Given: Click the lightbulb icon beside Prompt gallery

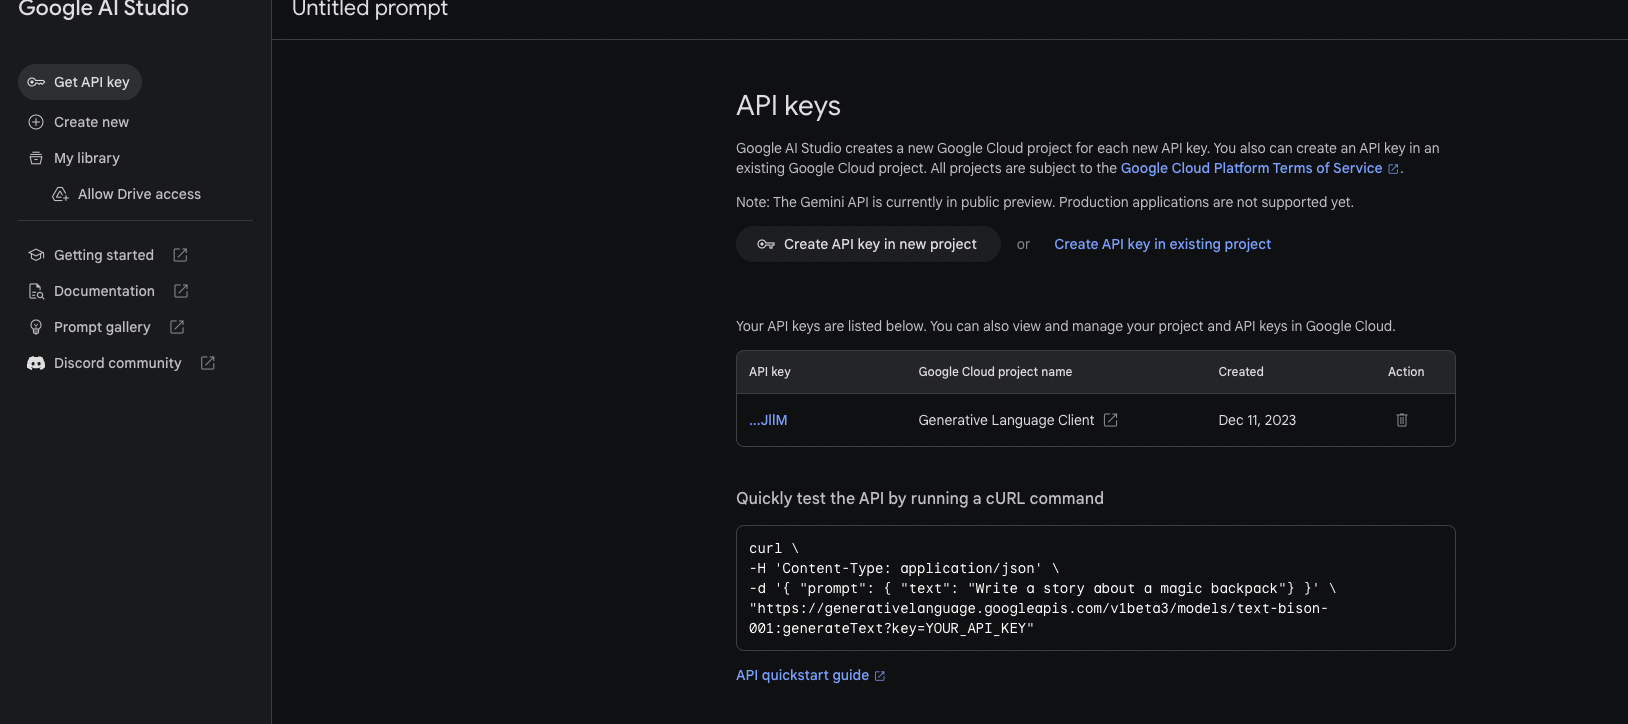Looking at the screenshot, I should coord(36,327).
